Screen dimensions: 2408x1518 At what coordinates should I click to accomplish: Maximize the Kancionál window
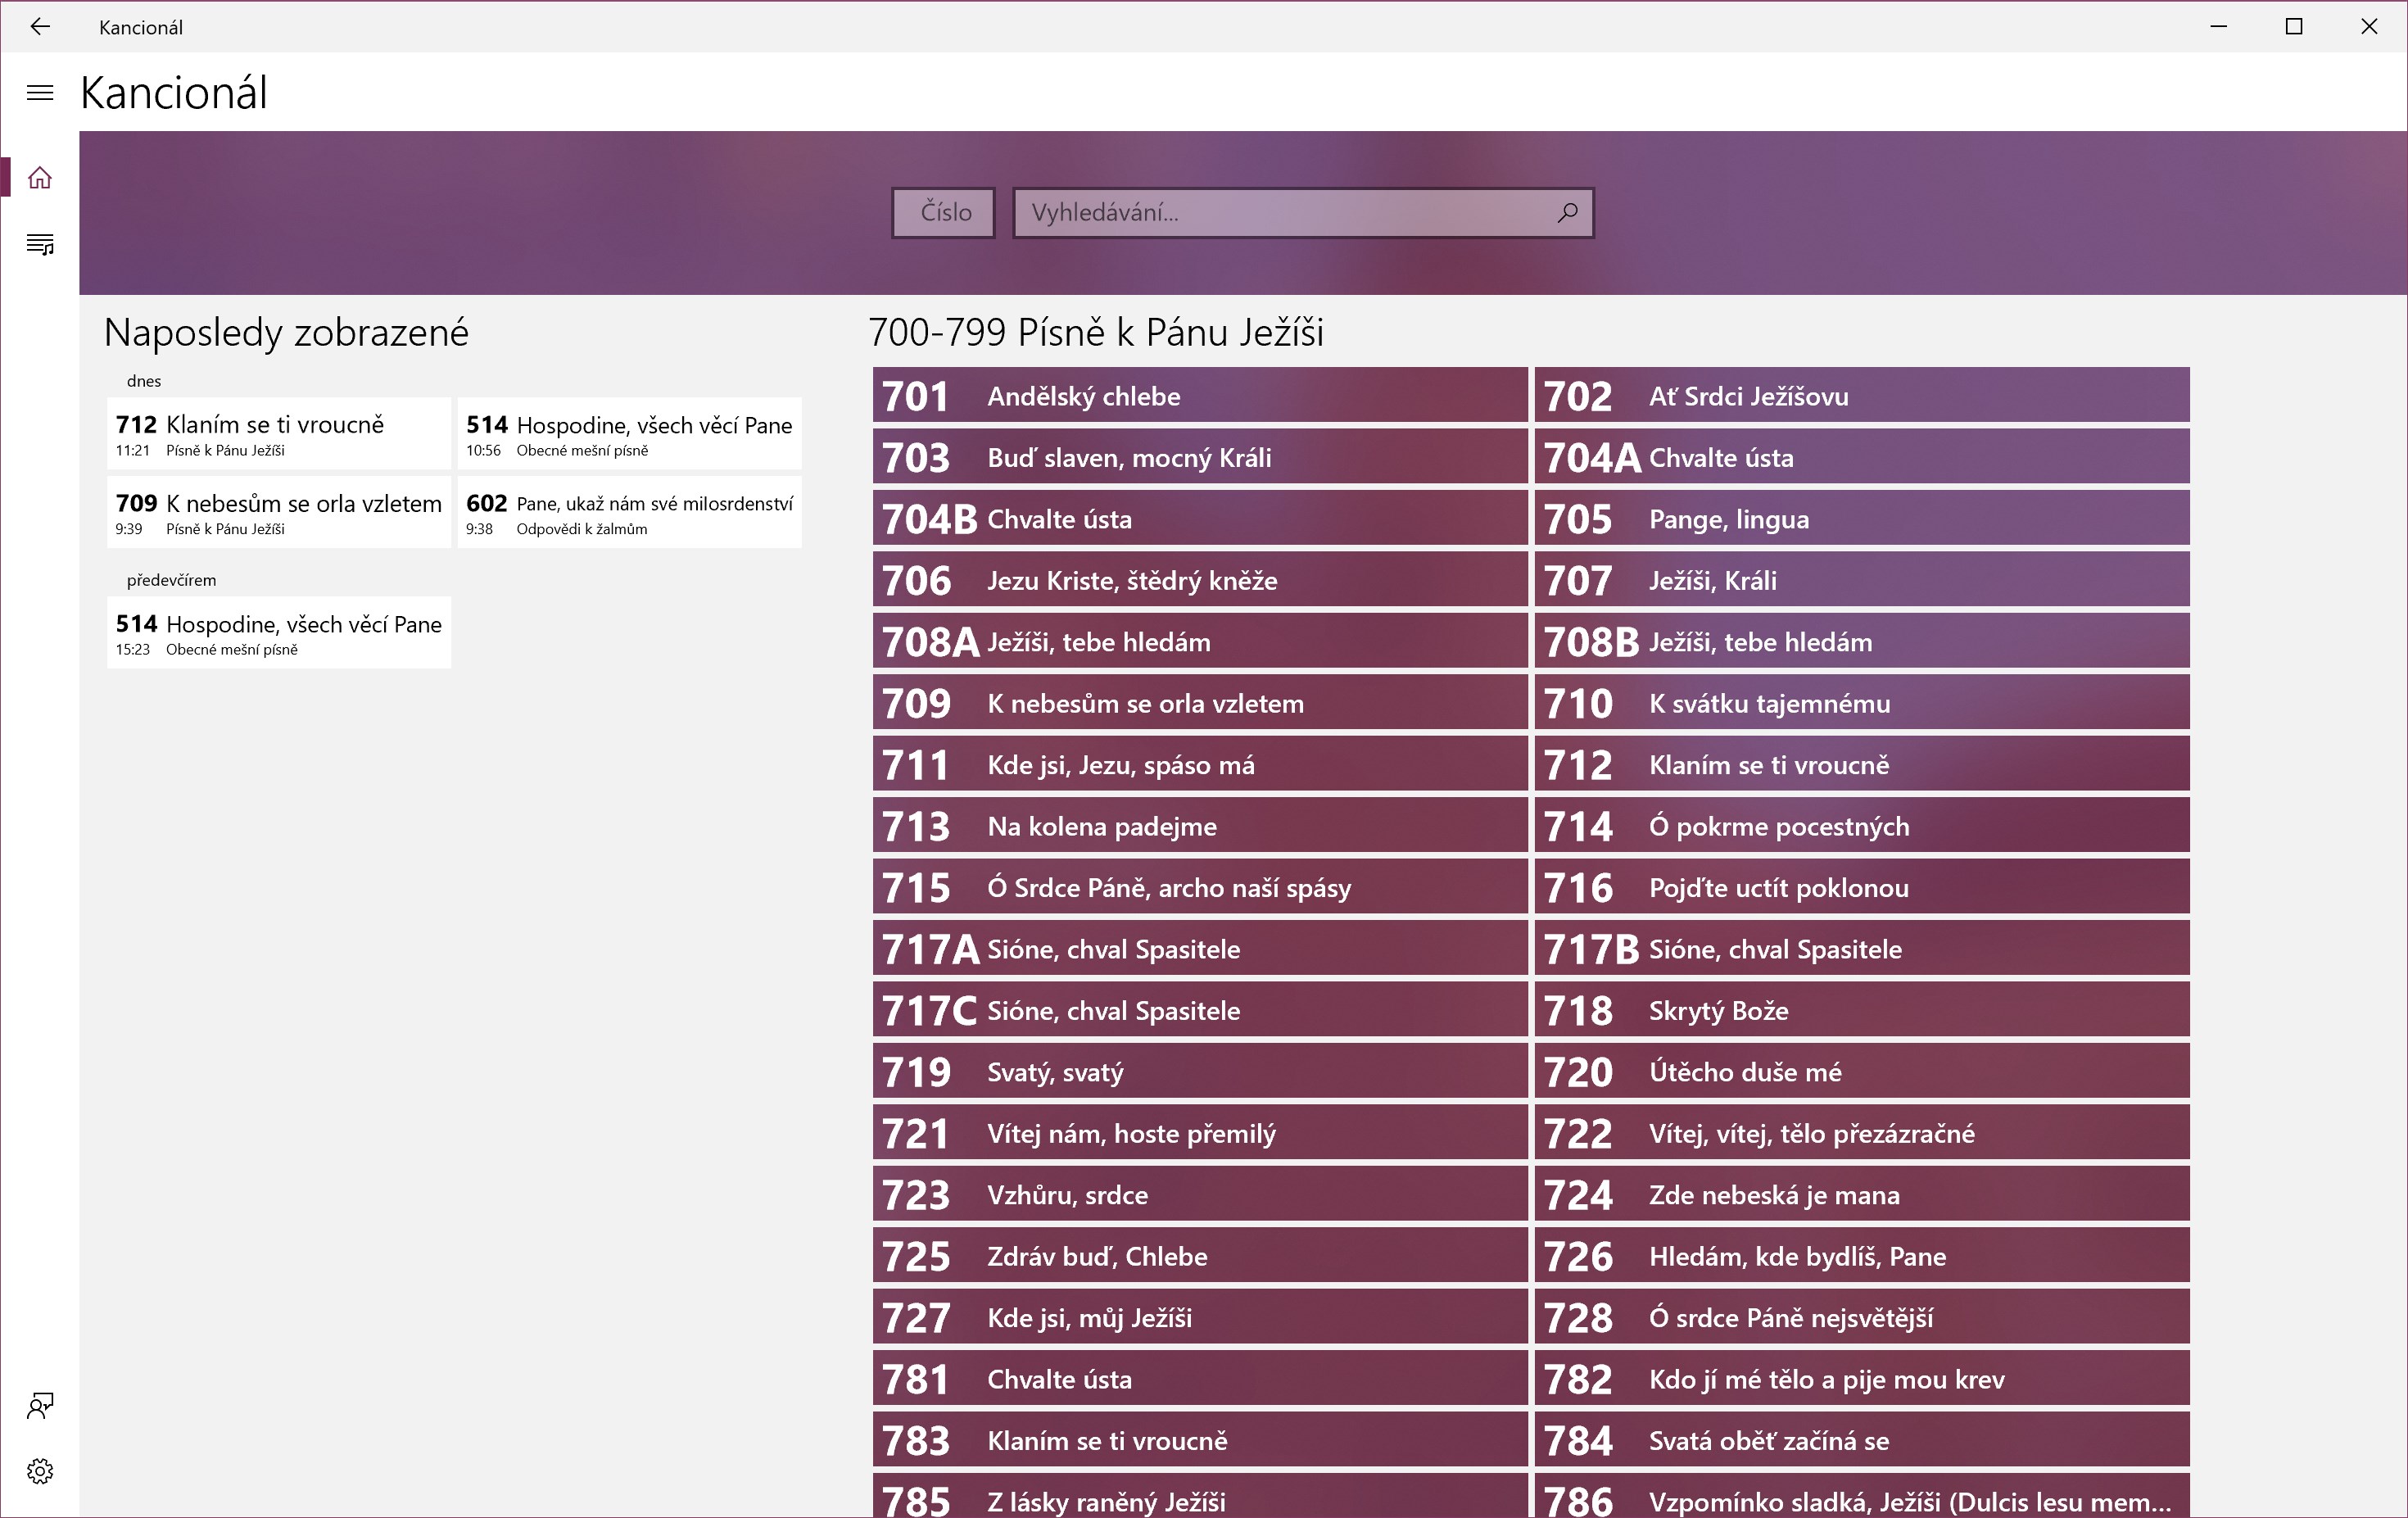[x=2294, y=27]
